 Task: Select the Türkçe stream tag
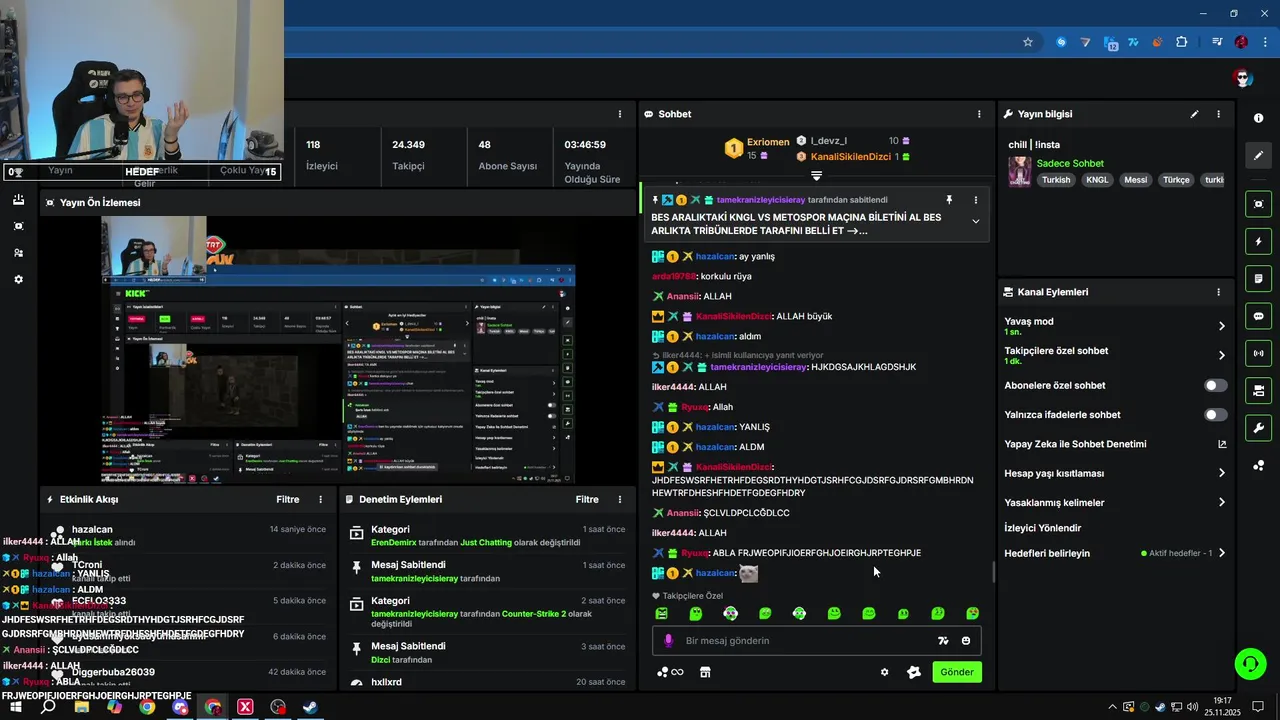pos(1176,180)
